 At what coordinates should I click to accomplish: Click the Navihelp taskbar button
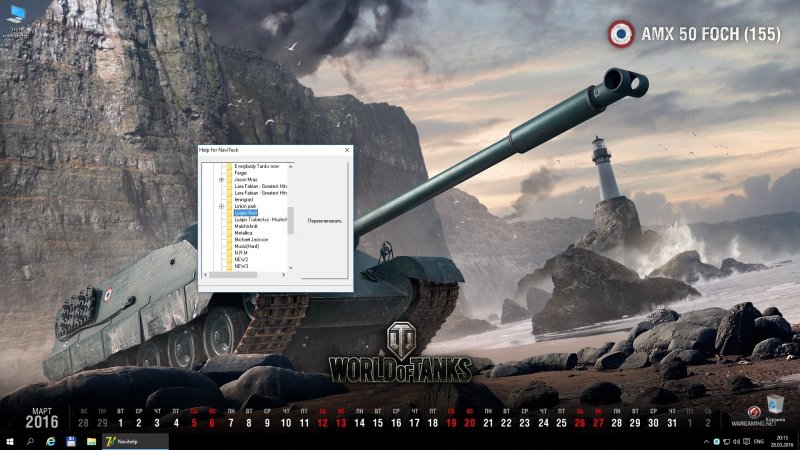(135, 441)
